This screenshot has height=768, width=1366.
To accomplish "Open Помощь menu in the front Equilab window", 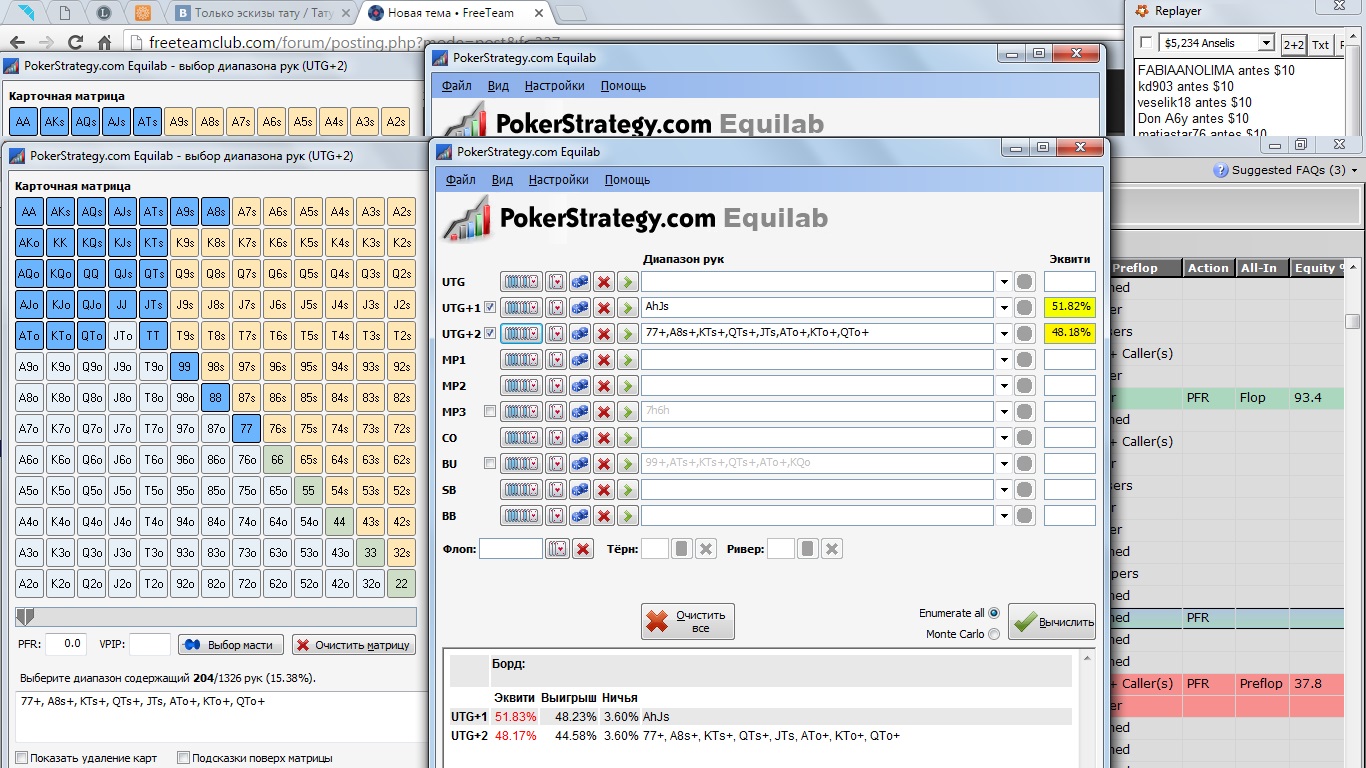I will tap(627, 180).
